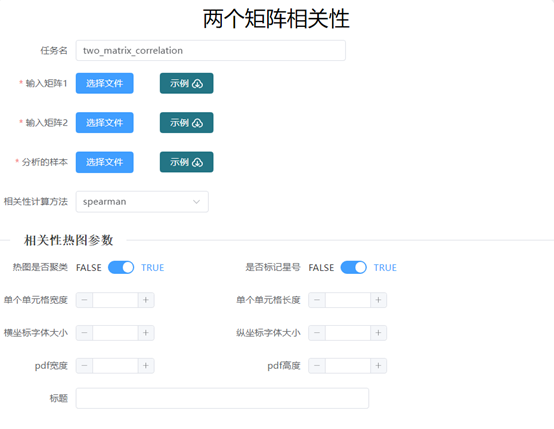Toggle the 热图是否聚类 switch
This screenshot has height=429, width=554.
pyautogui.click(x=121, y=268)
